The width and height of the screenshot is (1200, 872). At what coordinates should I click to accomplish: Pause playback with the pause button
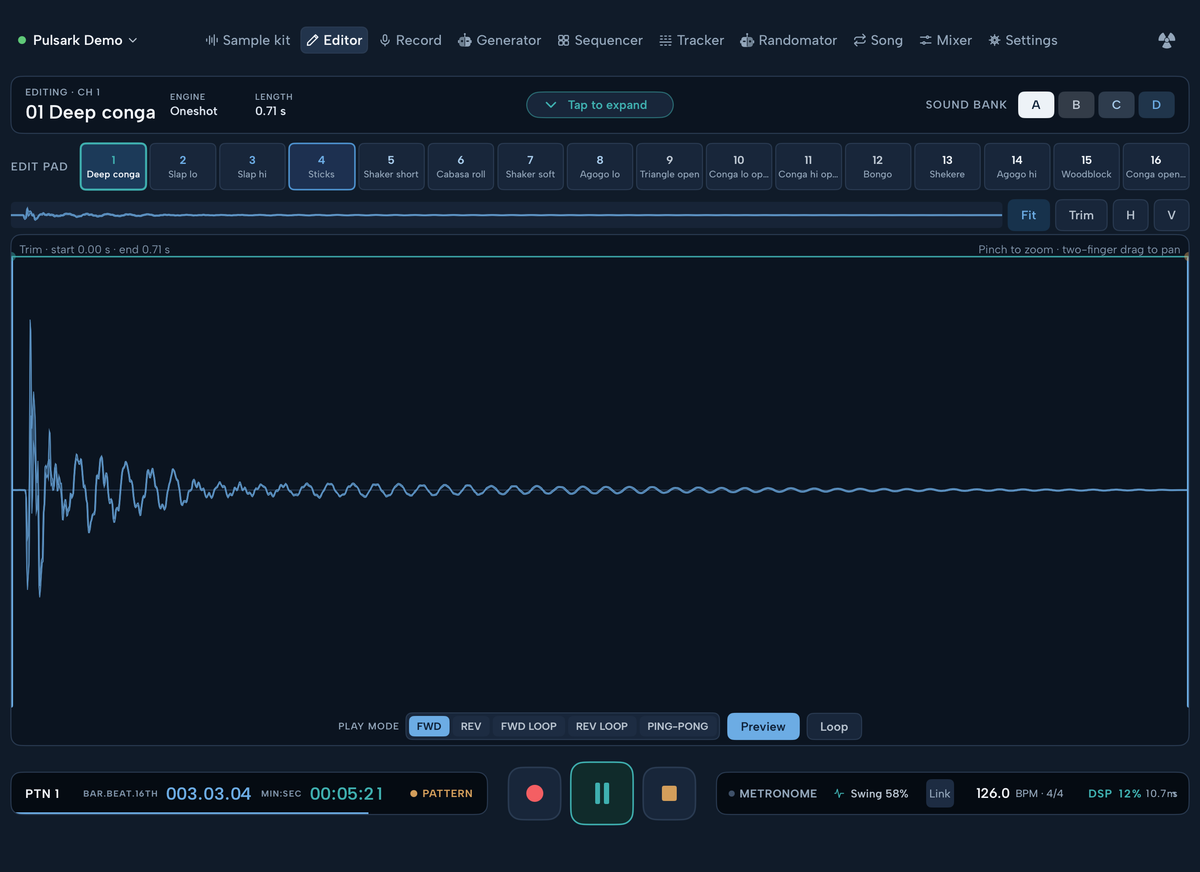(x=602, y=793)
